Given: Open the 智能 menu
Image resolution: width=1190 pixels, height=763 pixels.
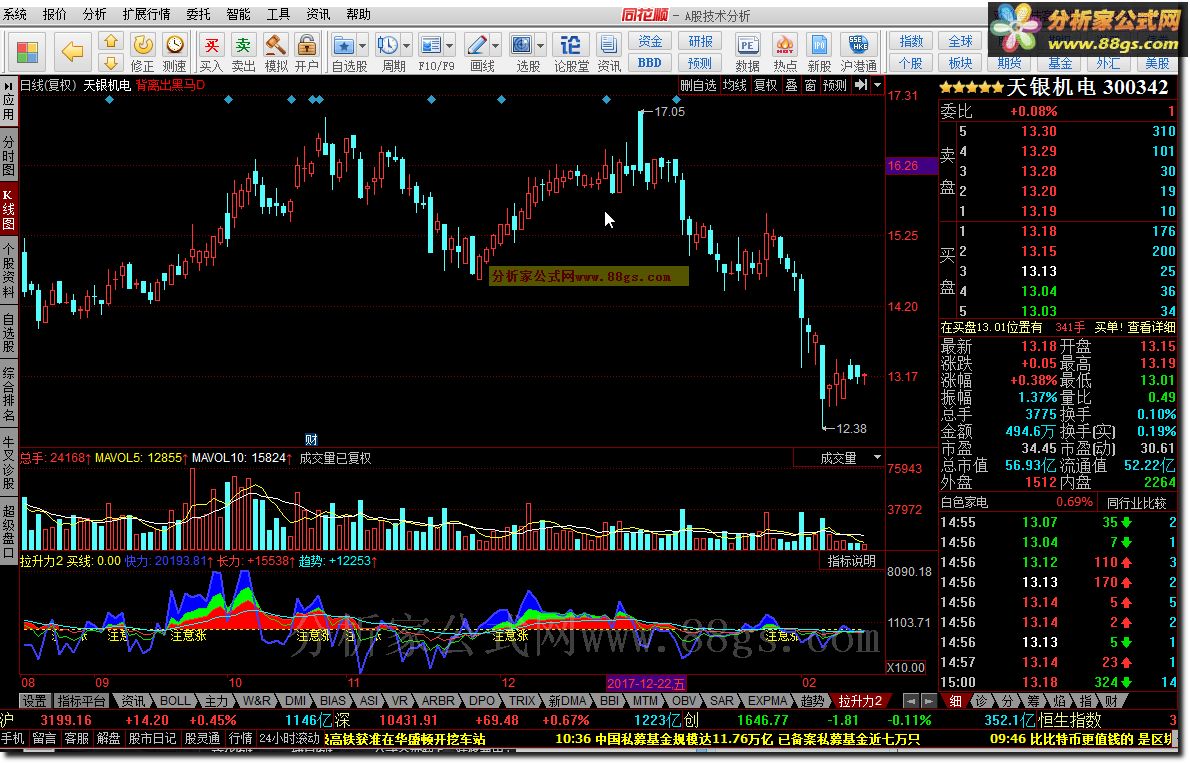Looking at the screenshot, I should (238, 14).
